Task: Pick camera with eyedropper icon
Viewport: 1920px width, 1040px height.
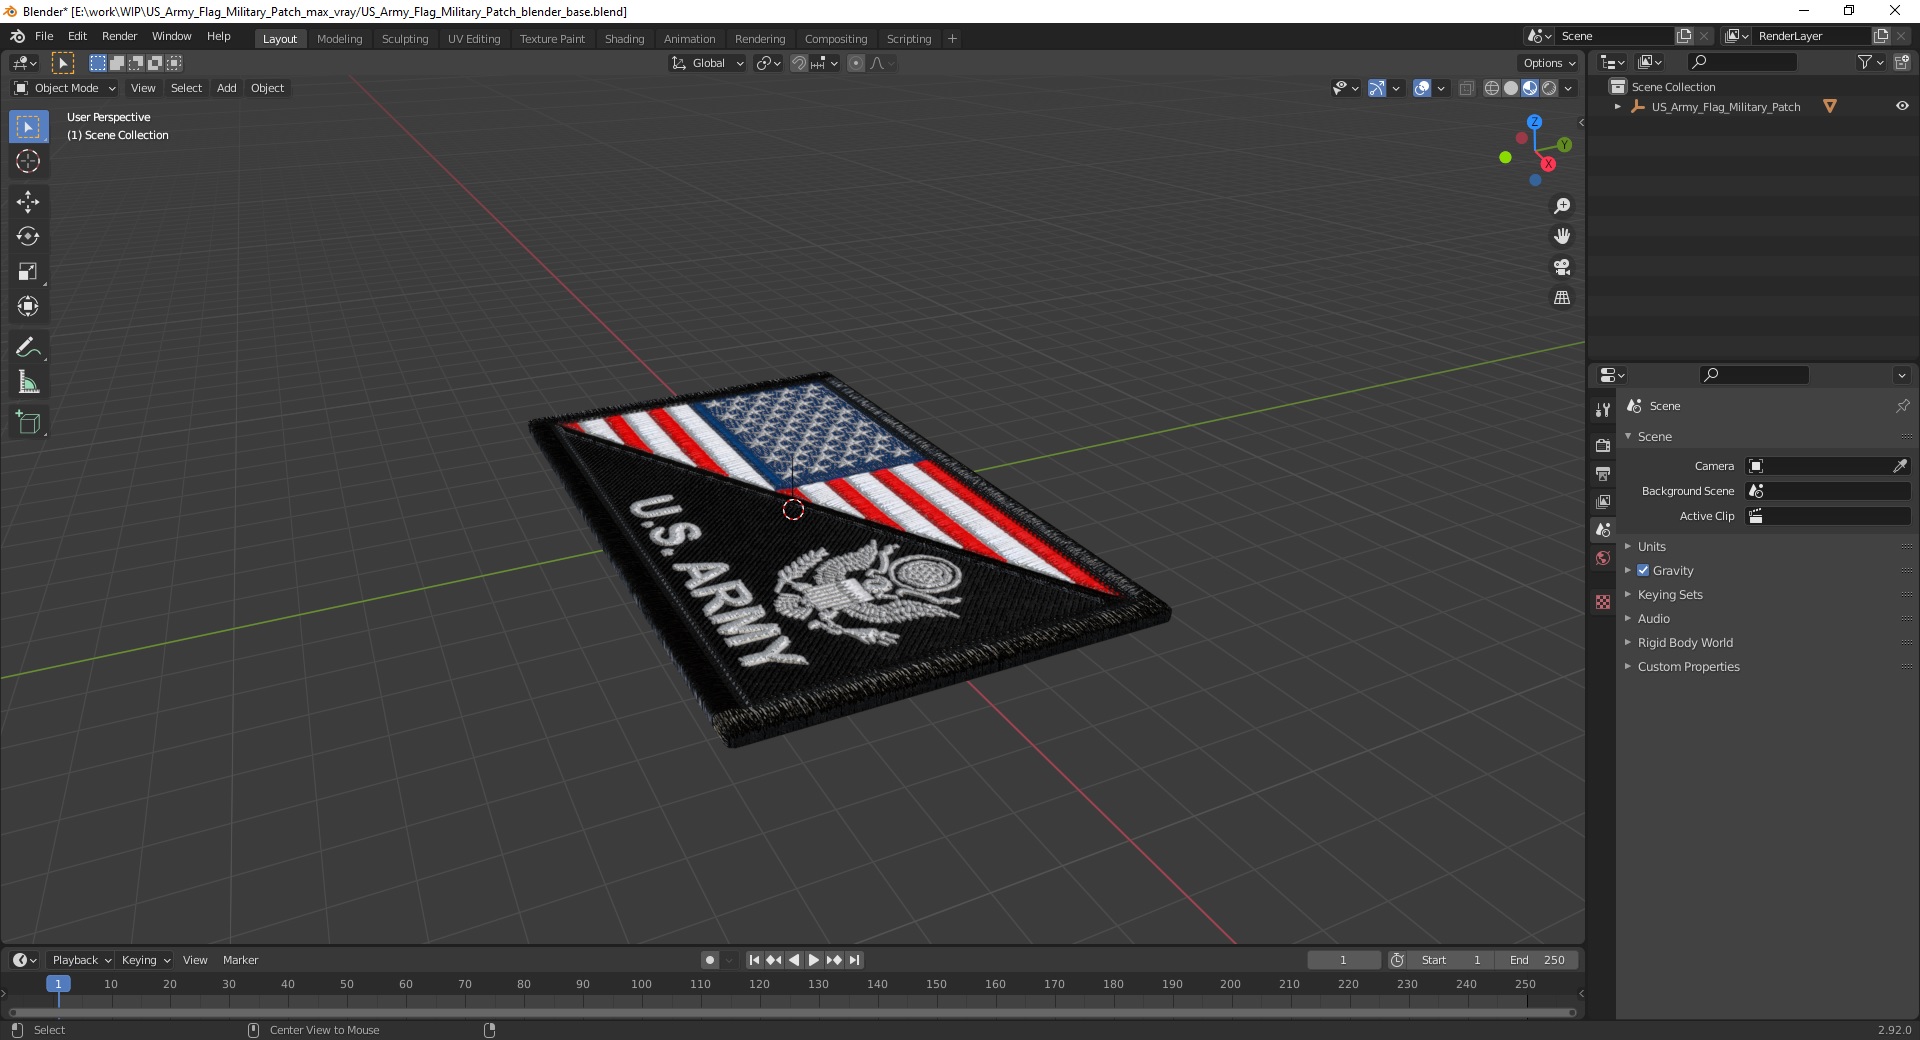Action: coord(1900,466)
